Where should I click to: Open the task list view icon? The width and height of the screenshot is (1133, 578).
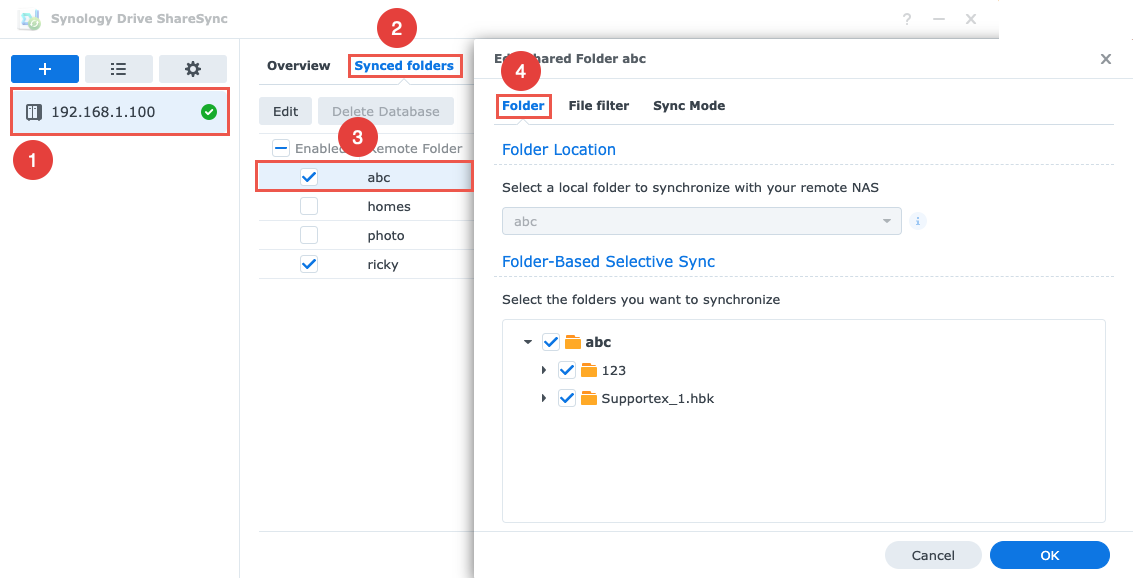[119, 69]
